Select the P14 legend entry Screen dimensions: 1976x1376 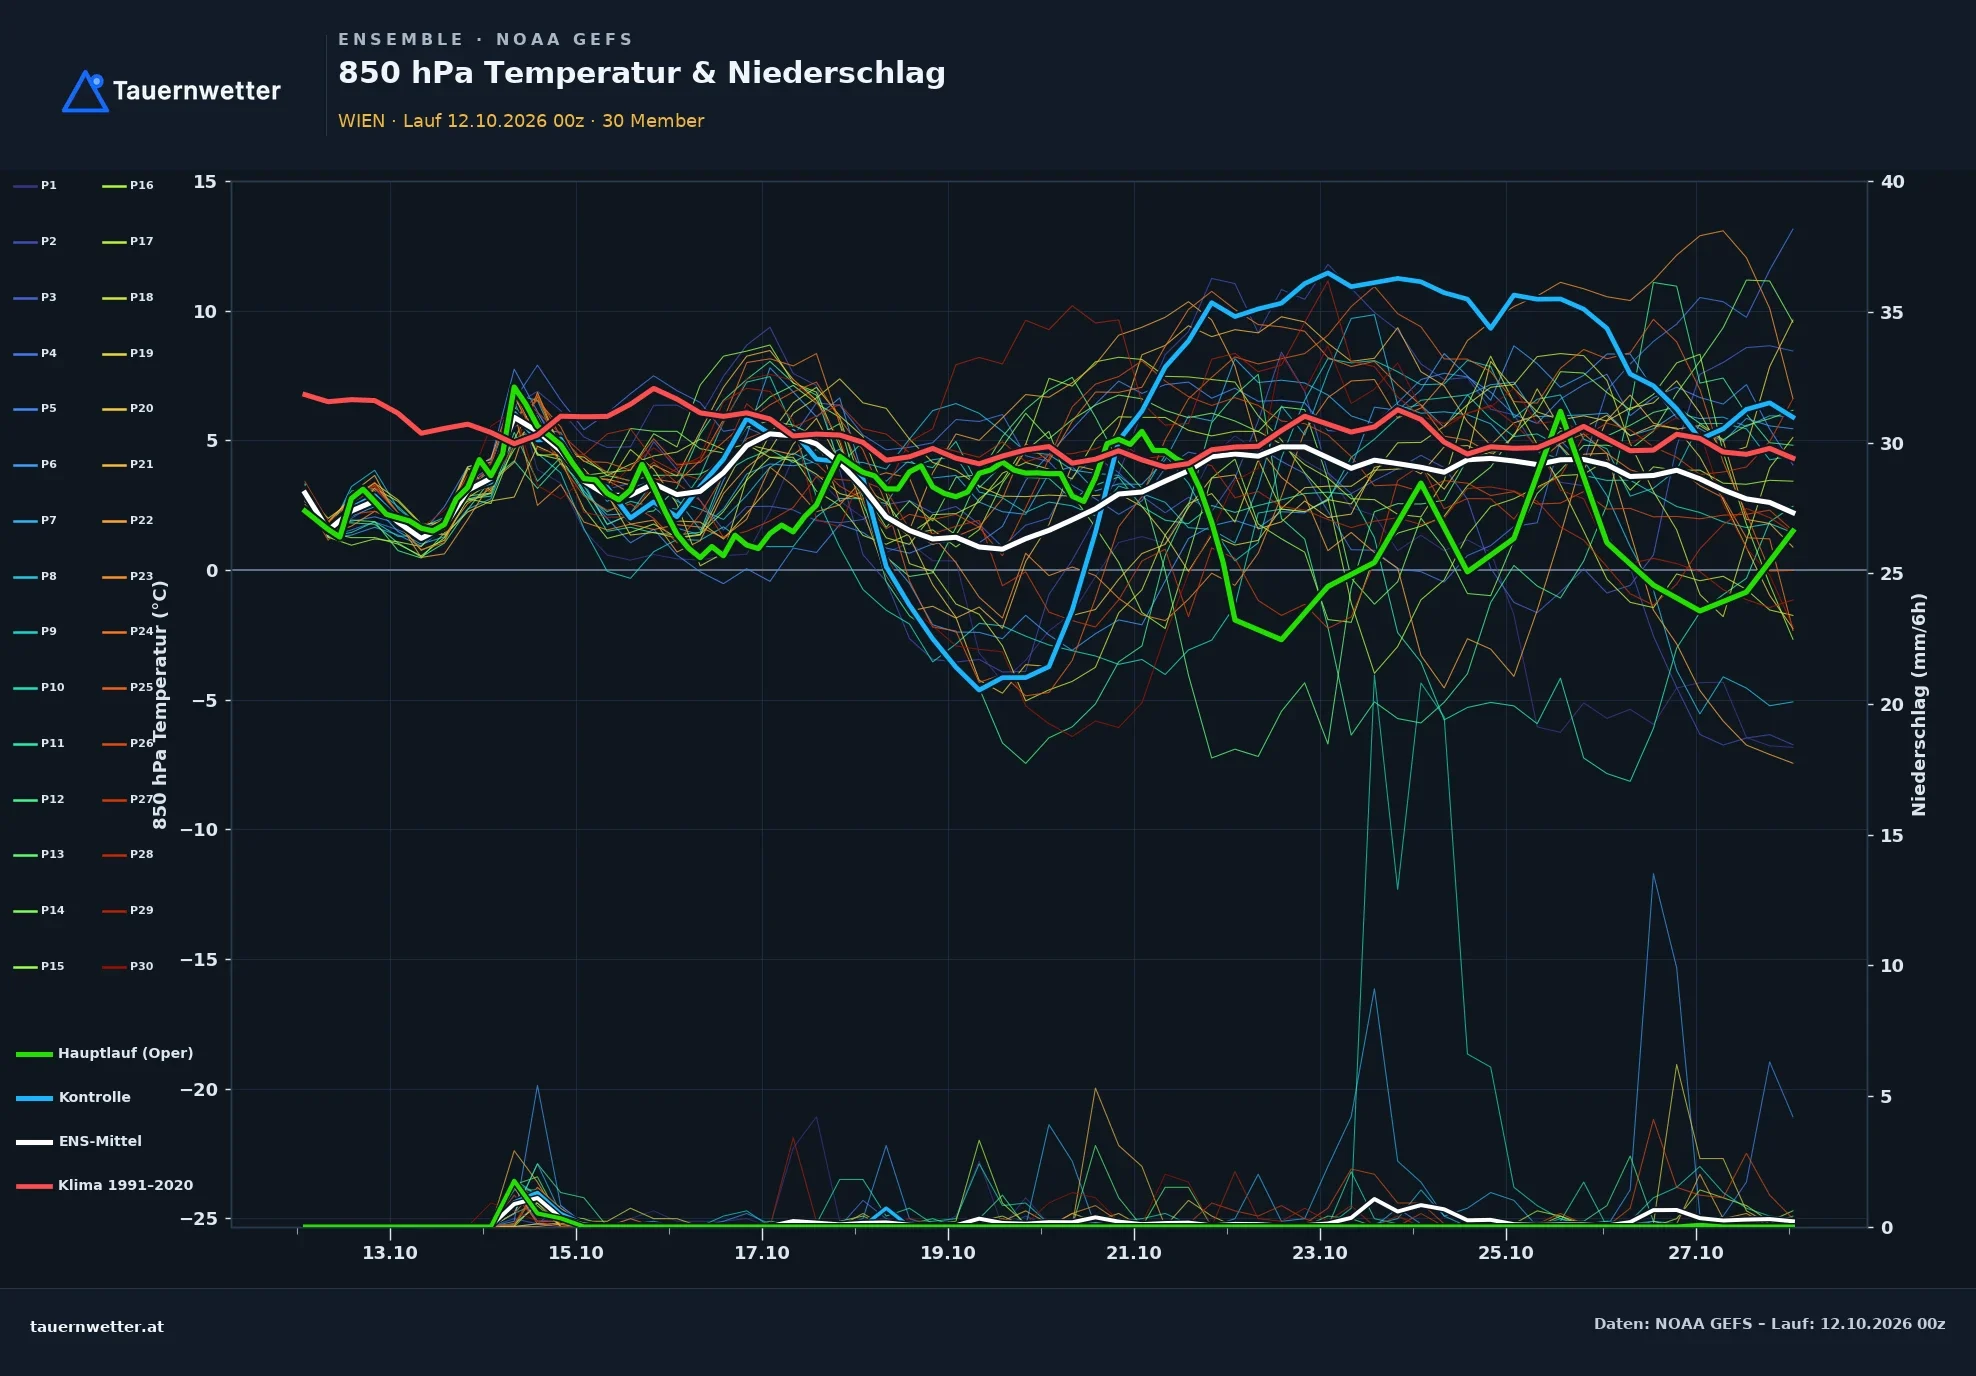[39, 911]
